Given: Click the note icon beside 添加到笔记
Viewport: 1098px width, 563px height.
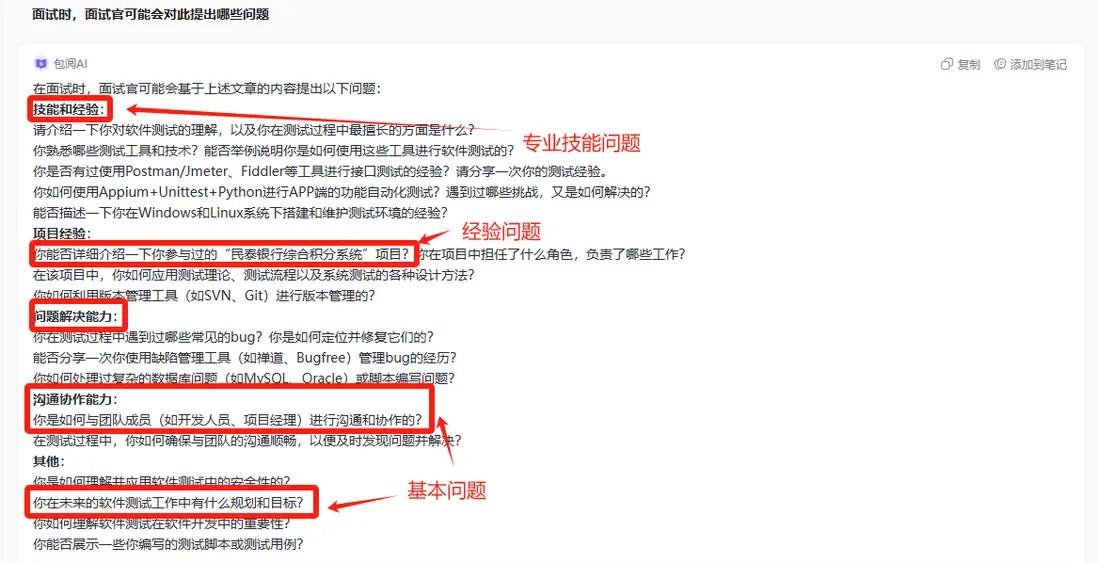Looking at the screenshot, I should (x=1000, y=64).
